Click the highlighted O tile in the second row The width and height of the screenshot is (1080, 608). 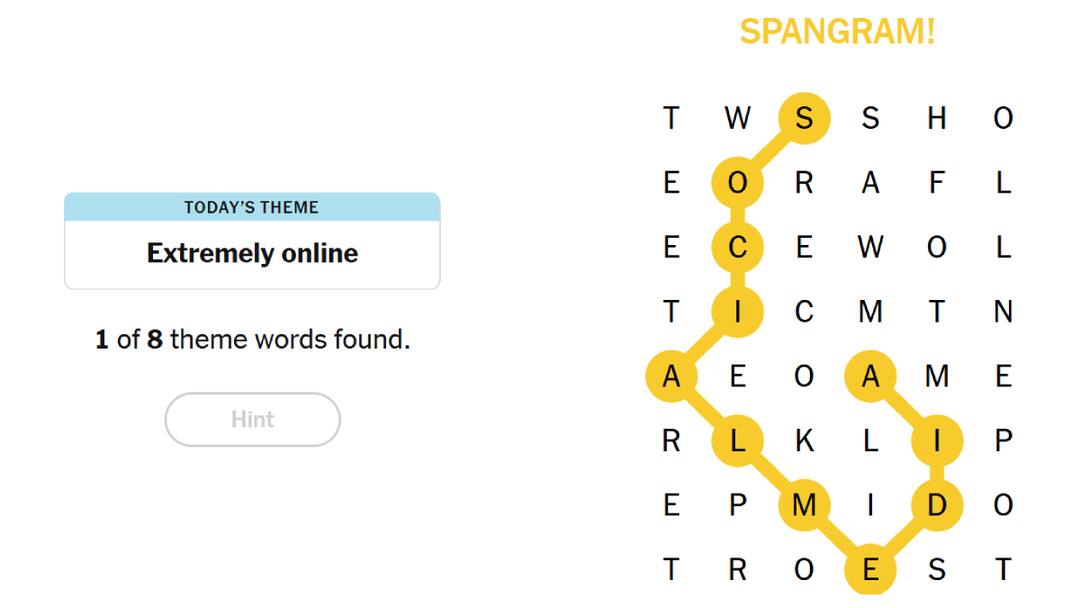[x=738, y=182]
